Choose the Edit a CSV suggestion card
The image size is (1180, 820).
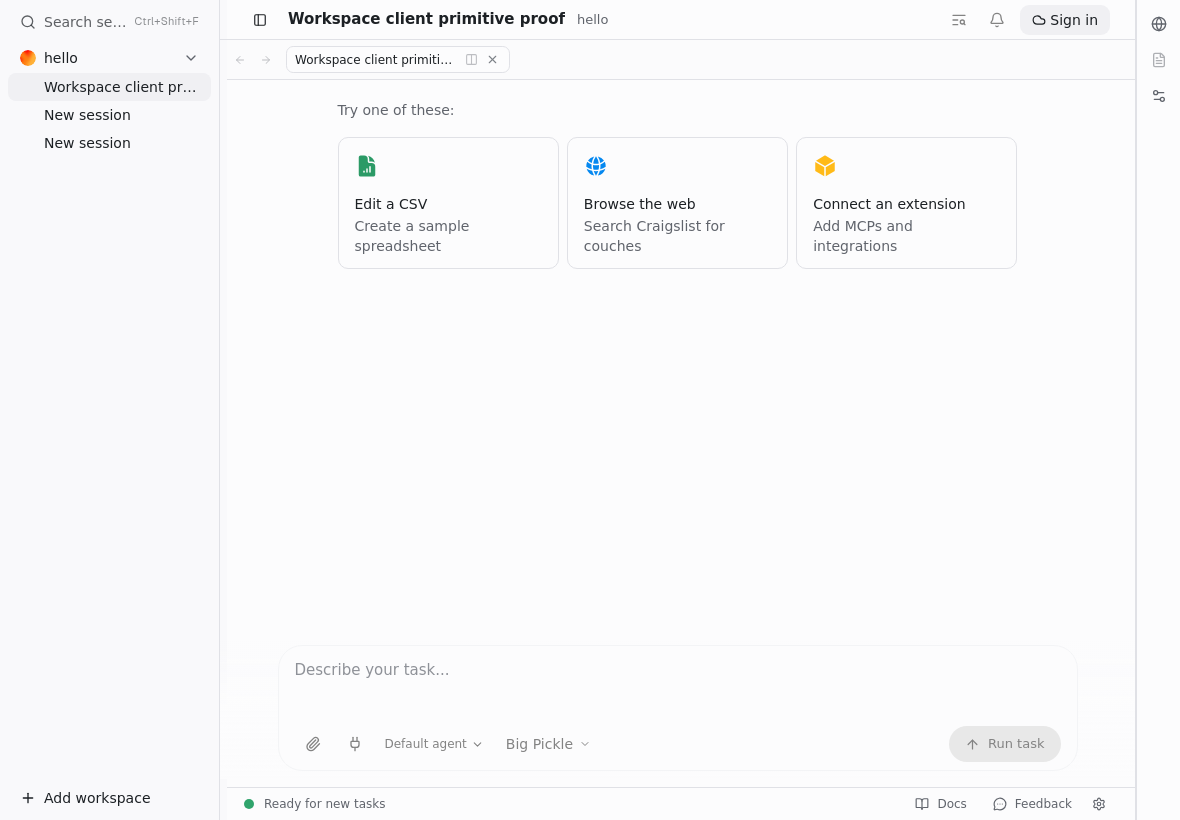[449, 203]
